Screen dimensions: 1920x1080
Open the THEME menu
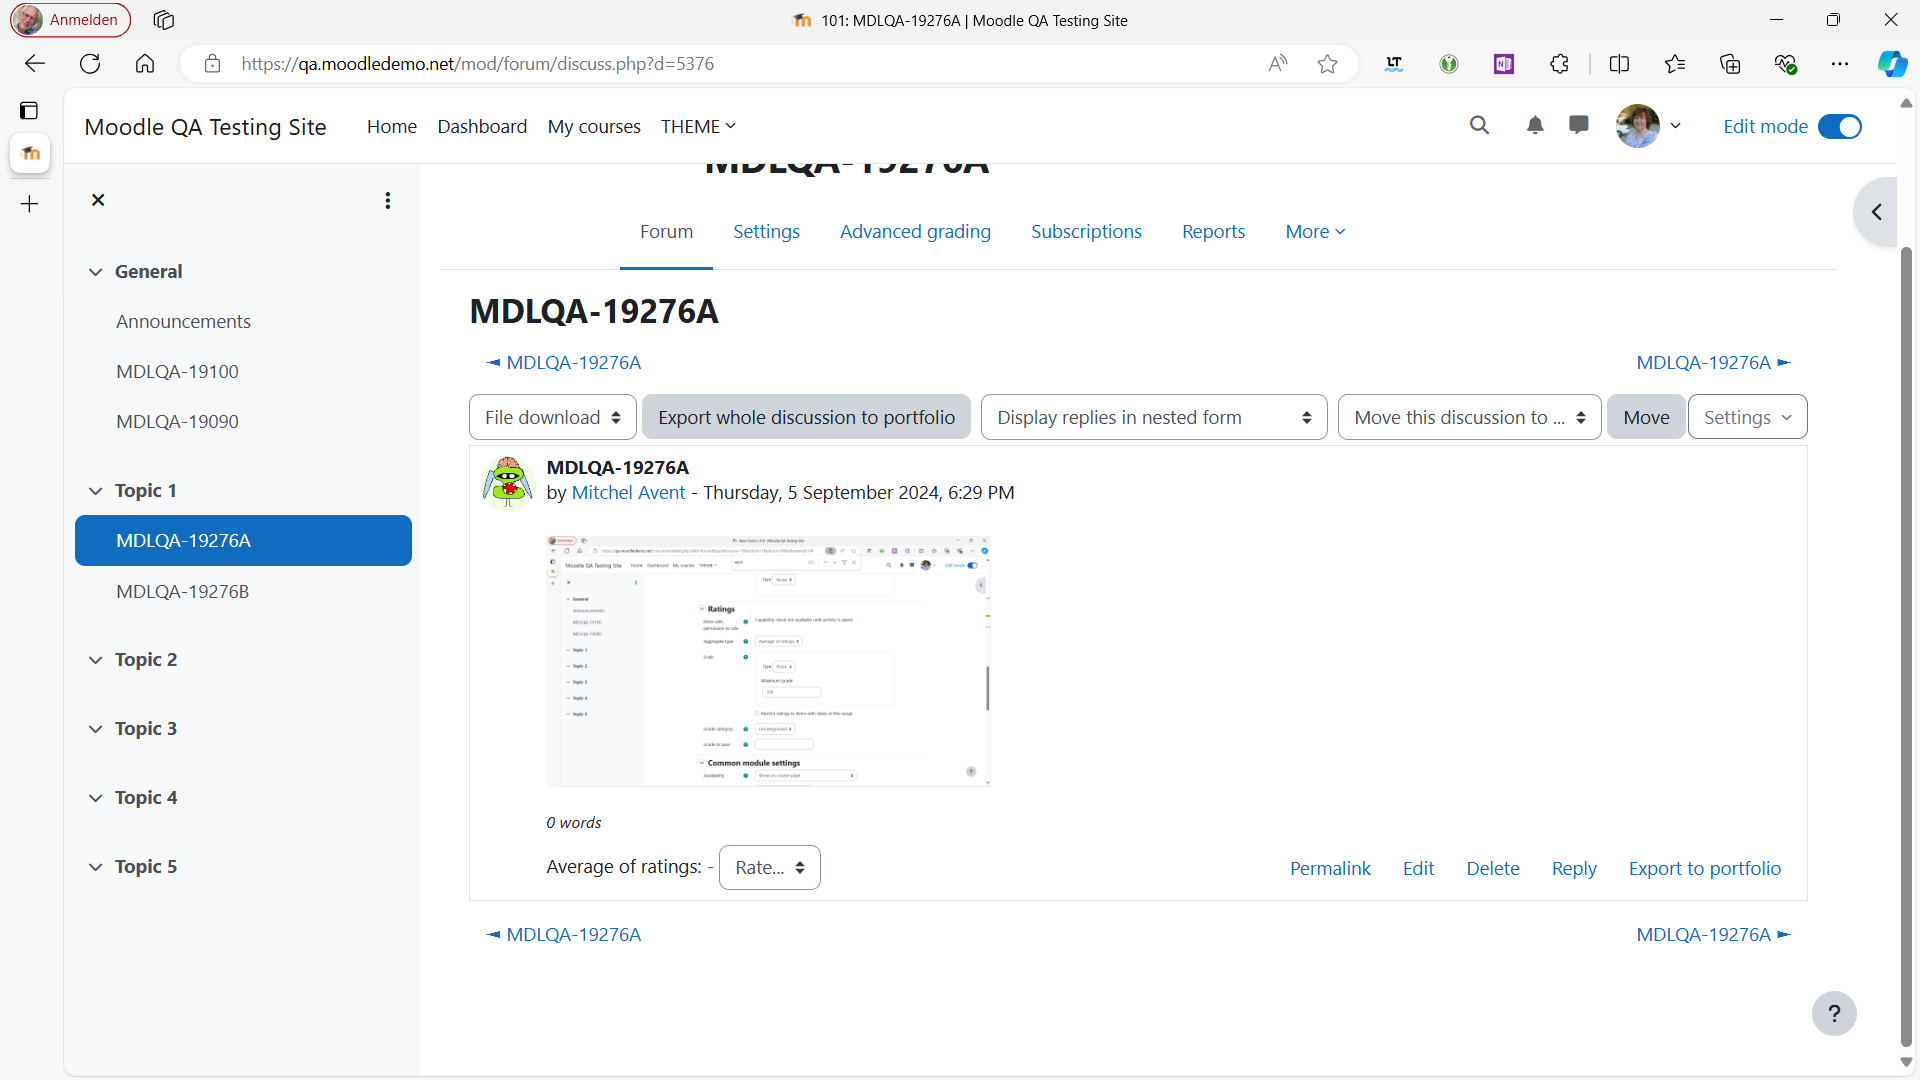pos(698,127)
